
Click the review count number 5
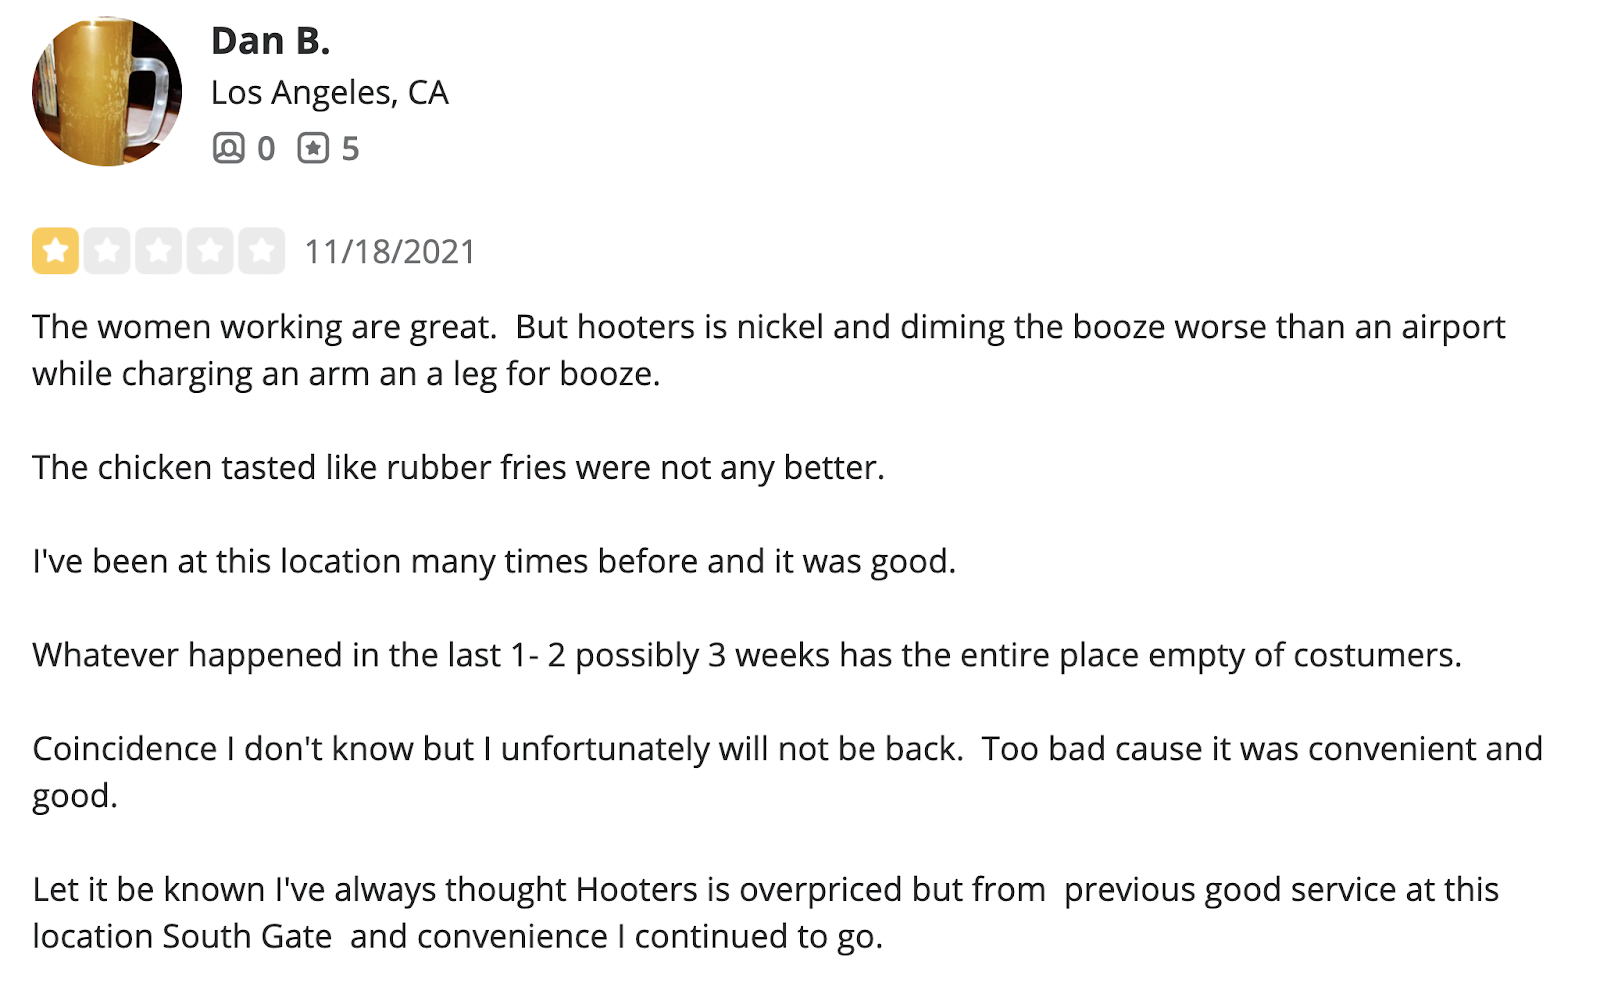click(350, 149)
